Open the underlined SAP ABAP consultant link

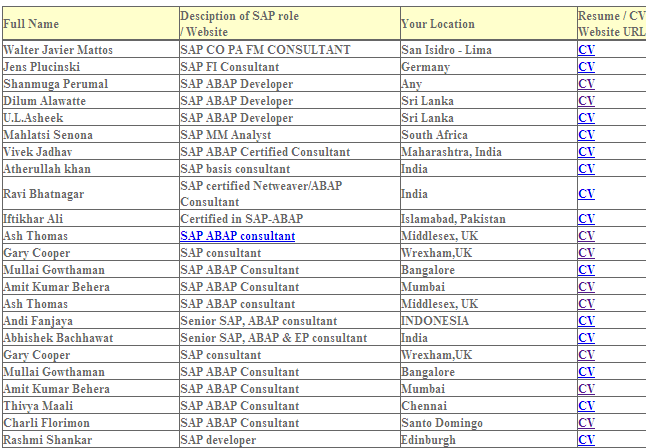pyautogui.click(x=238, y=236)
